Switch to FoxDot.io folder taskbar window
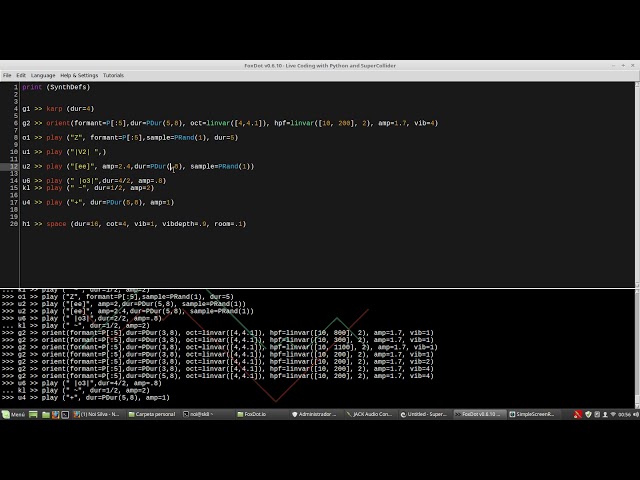 pos(261,414)
